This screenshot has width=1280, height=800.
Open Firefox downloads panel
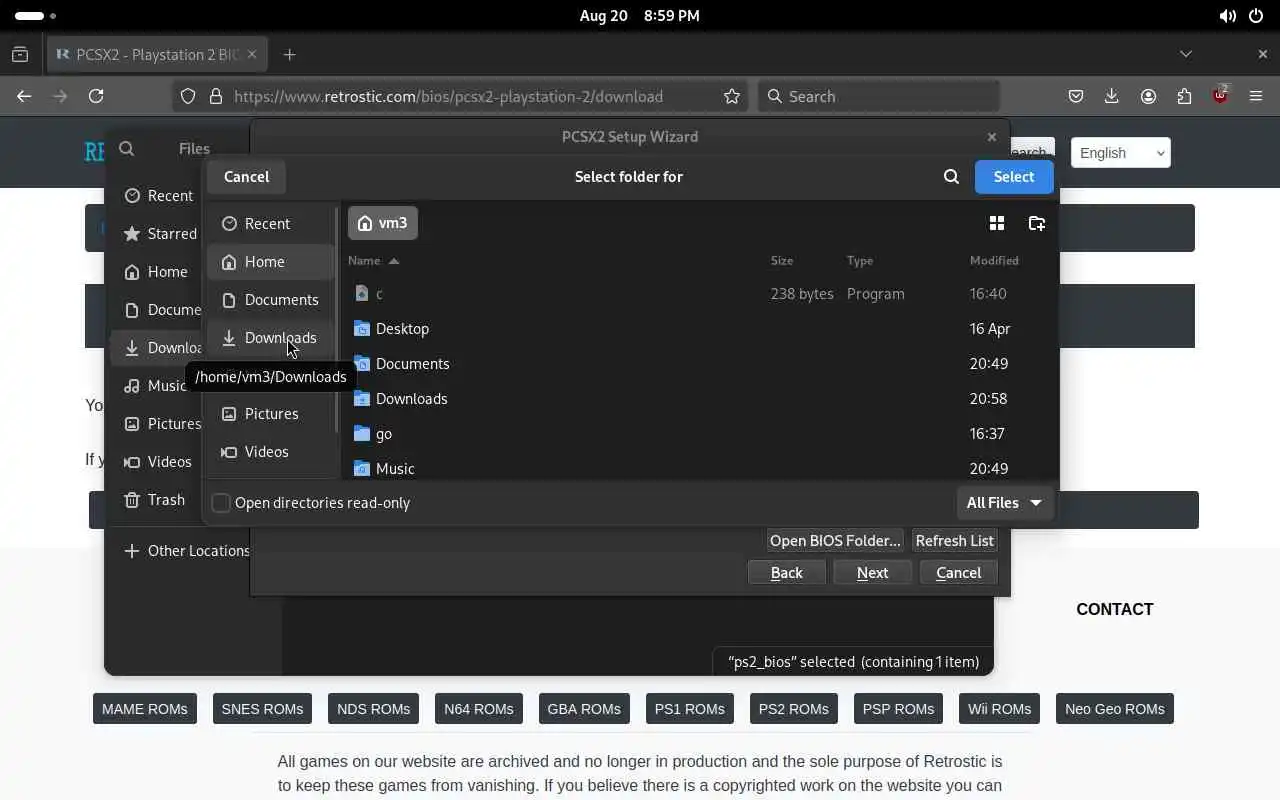click(x=1112, y=96)
